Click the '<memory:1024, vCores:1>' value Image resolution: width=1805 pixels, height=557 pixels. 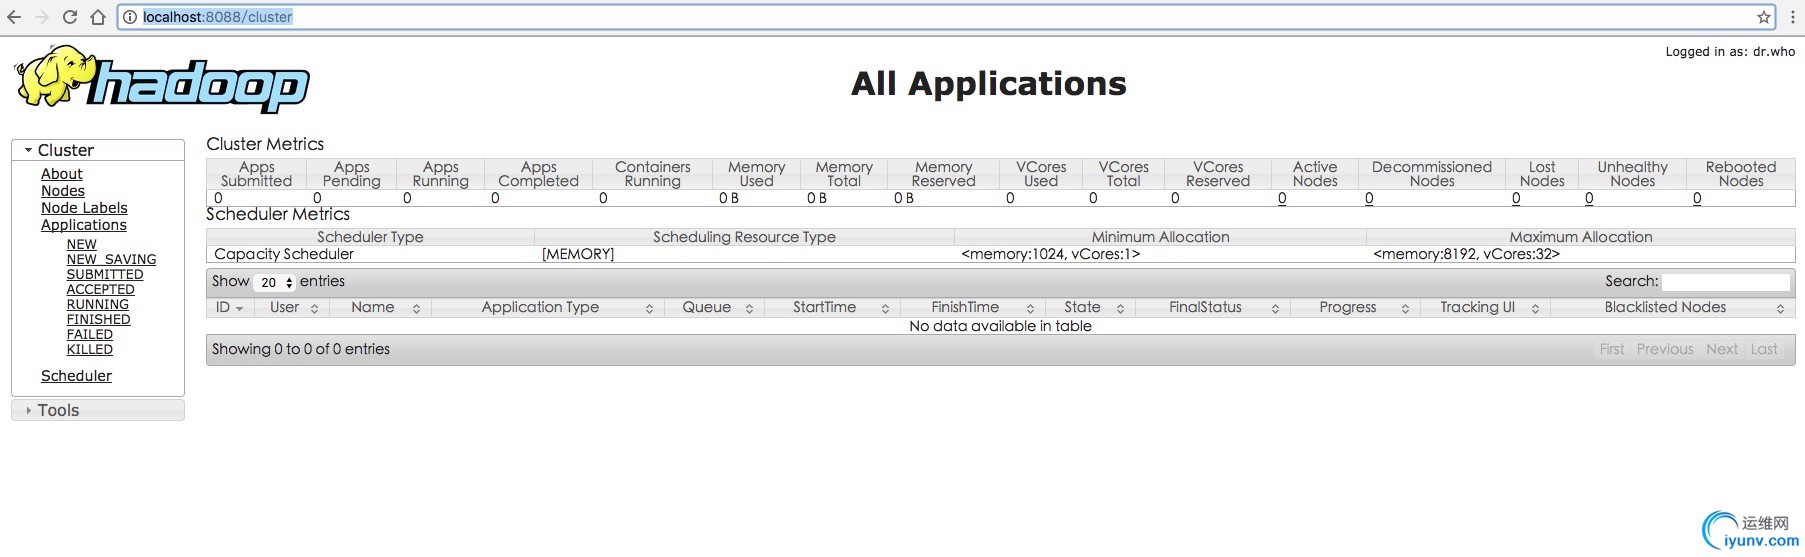click(x=1051, y=254)
